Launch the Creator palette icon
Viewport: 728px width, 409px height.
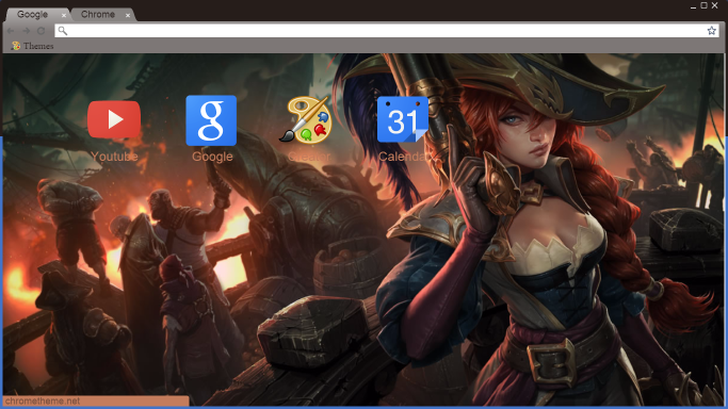pos(306,119)
